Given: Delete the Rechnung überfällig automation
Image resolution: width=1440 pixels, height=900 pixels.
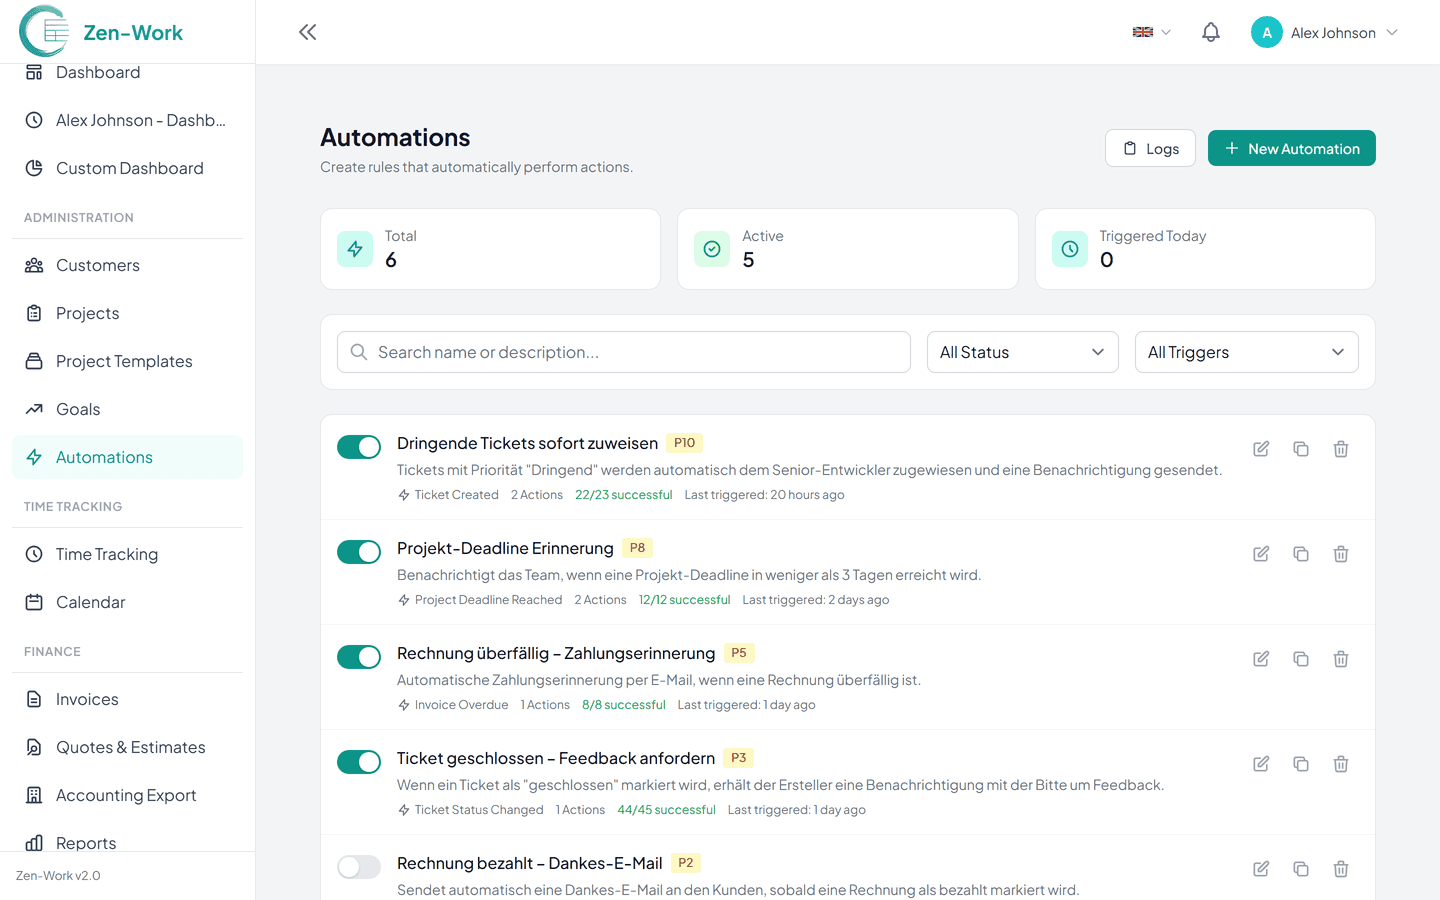Looking at the screenshot, I should pos(1341,658).
